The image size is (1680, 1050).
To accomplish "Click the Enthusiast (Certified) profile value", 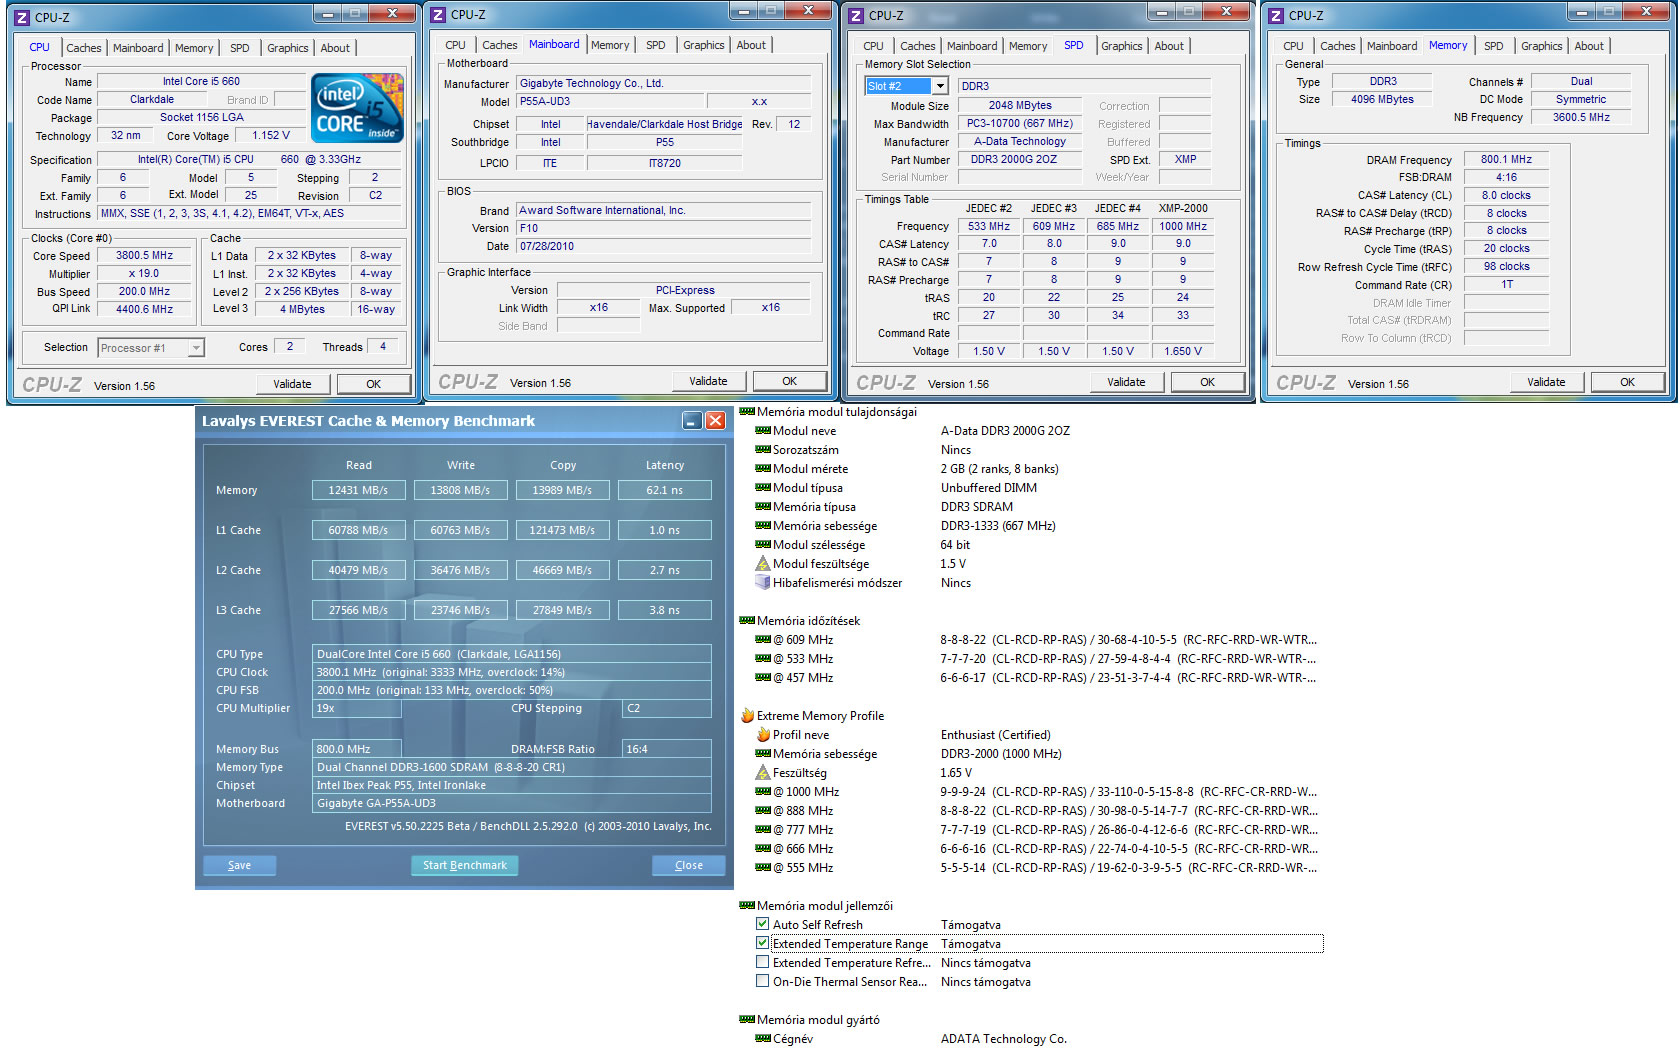I will [x=995, y=735].
